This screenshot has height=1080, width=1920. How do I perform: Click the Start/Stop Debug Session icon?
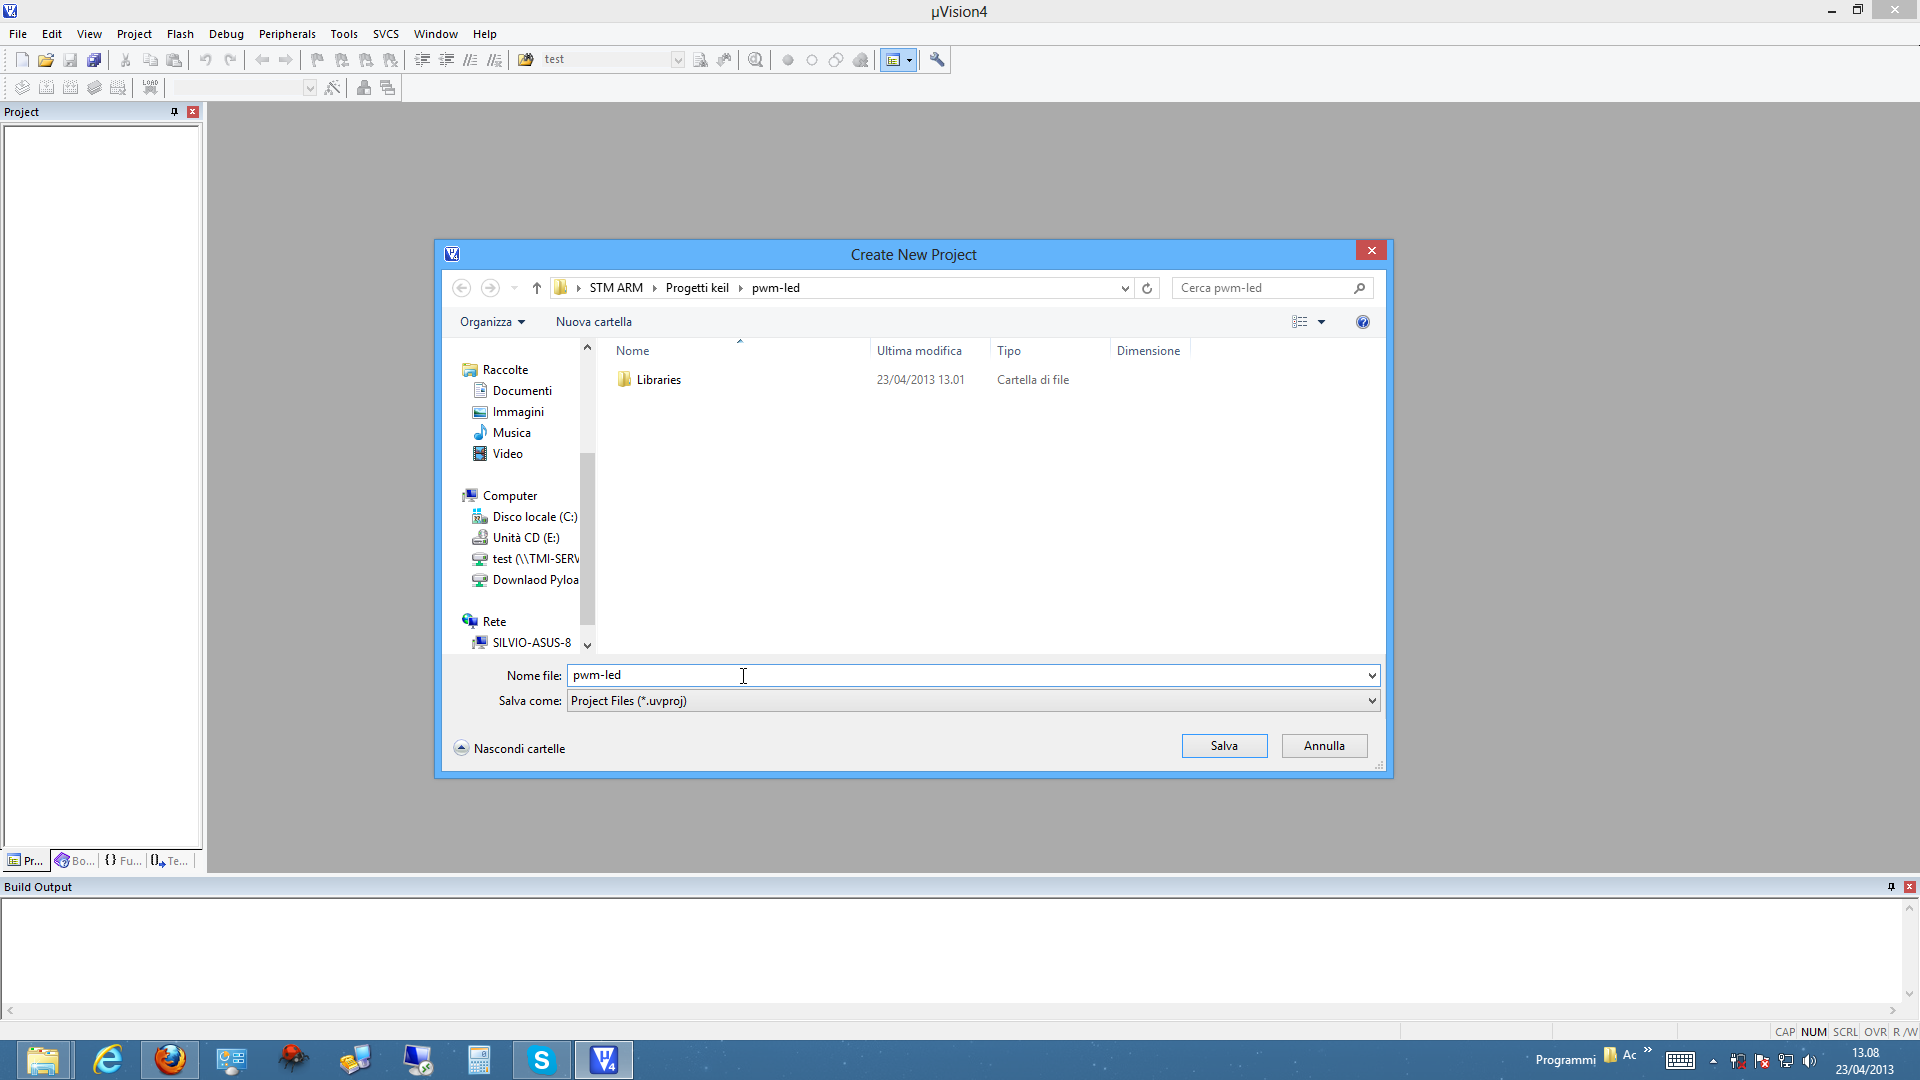(755, 60)
